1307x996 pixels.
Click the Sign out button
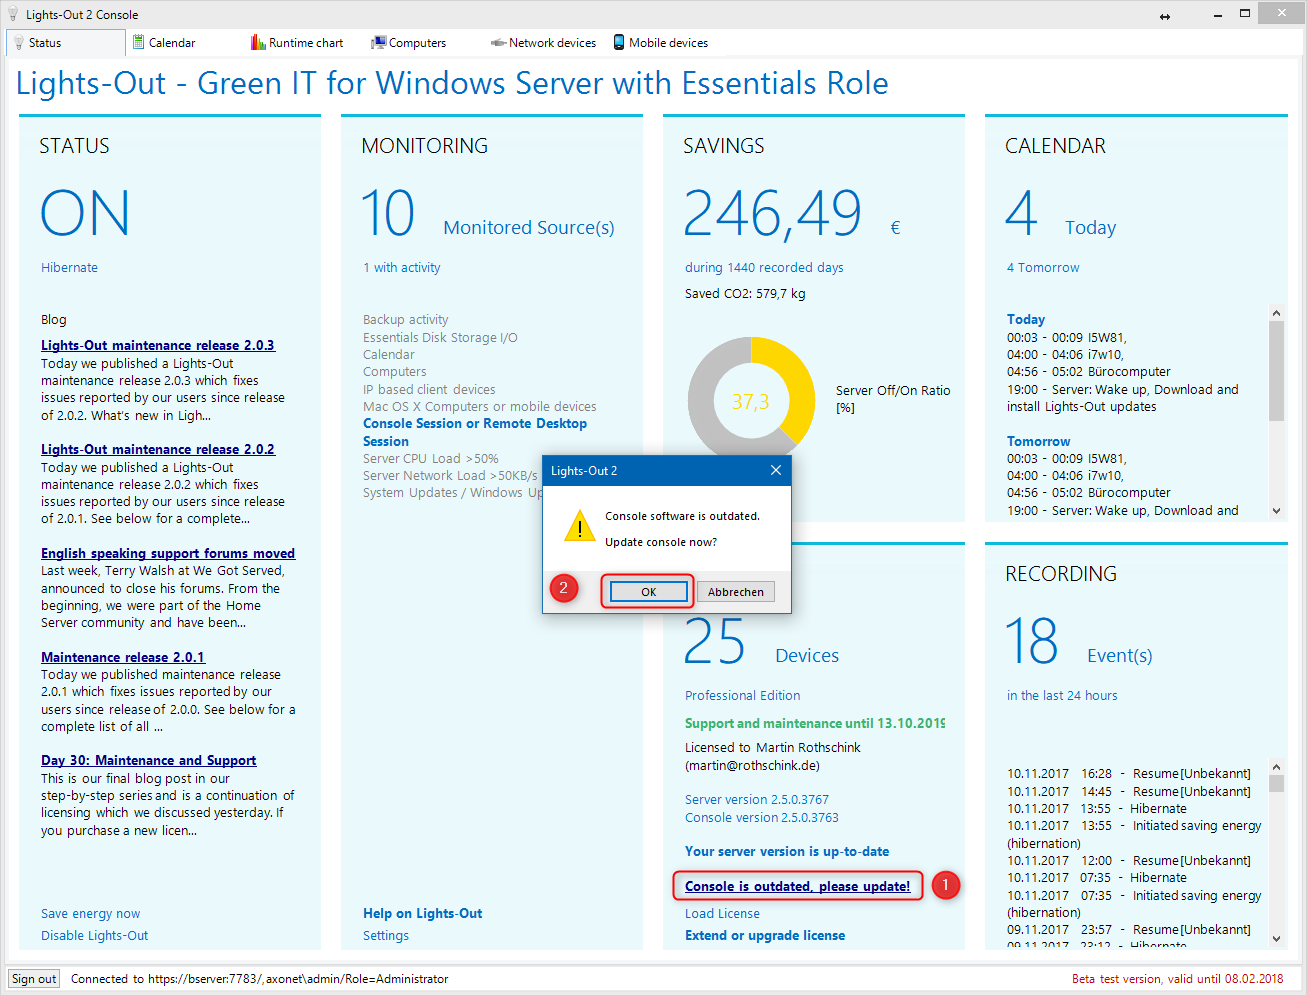(x=34, y=979)
